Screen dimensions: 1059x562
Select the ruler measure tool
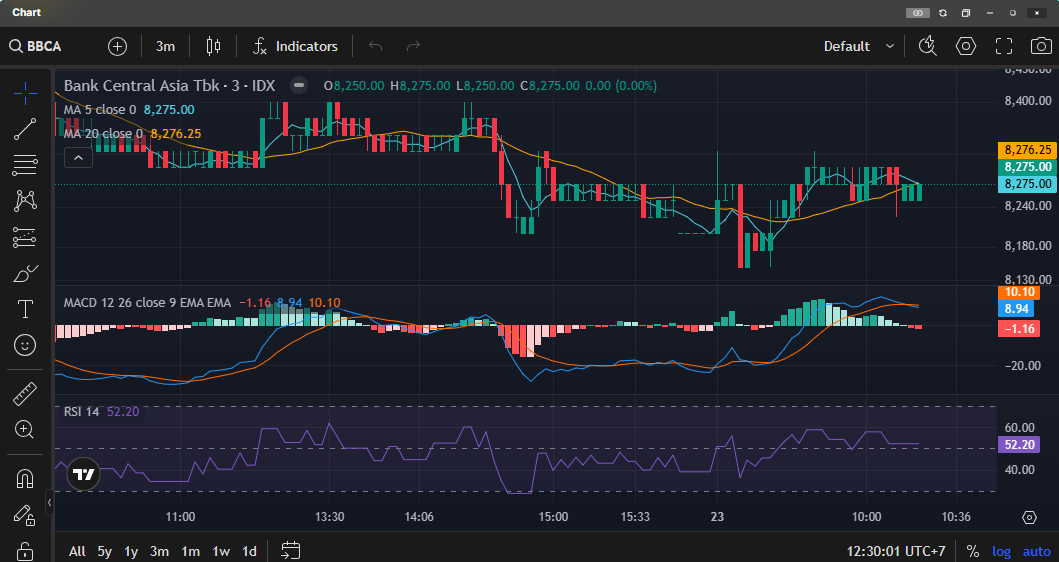point(25,393)
